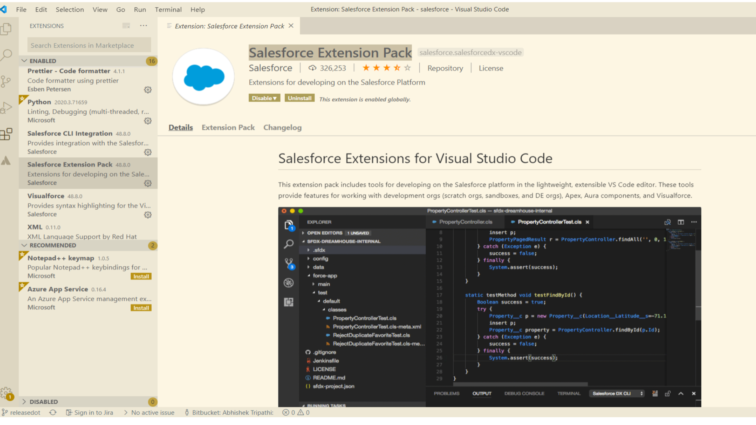Open the Manage gear in activity bar
Viewport: 756px width, 425px height.
coord(6,393)
